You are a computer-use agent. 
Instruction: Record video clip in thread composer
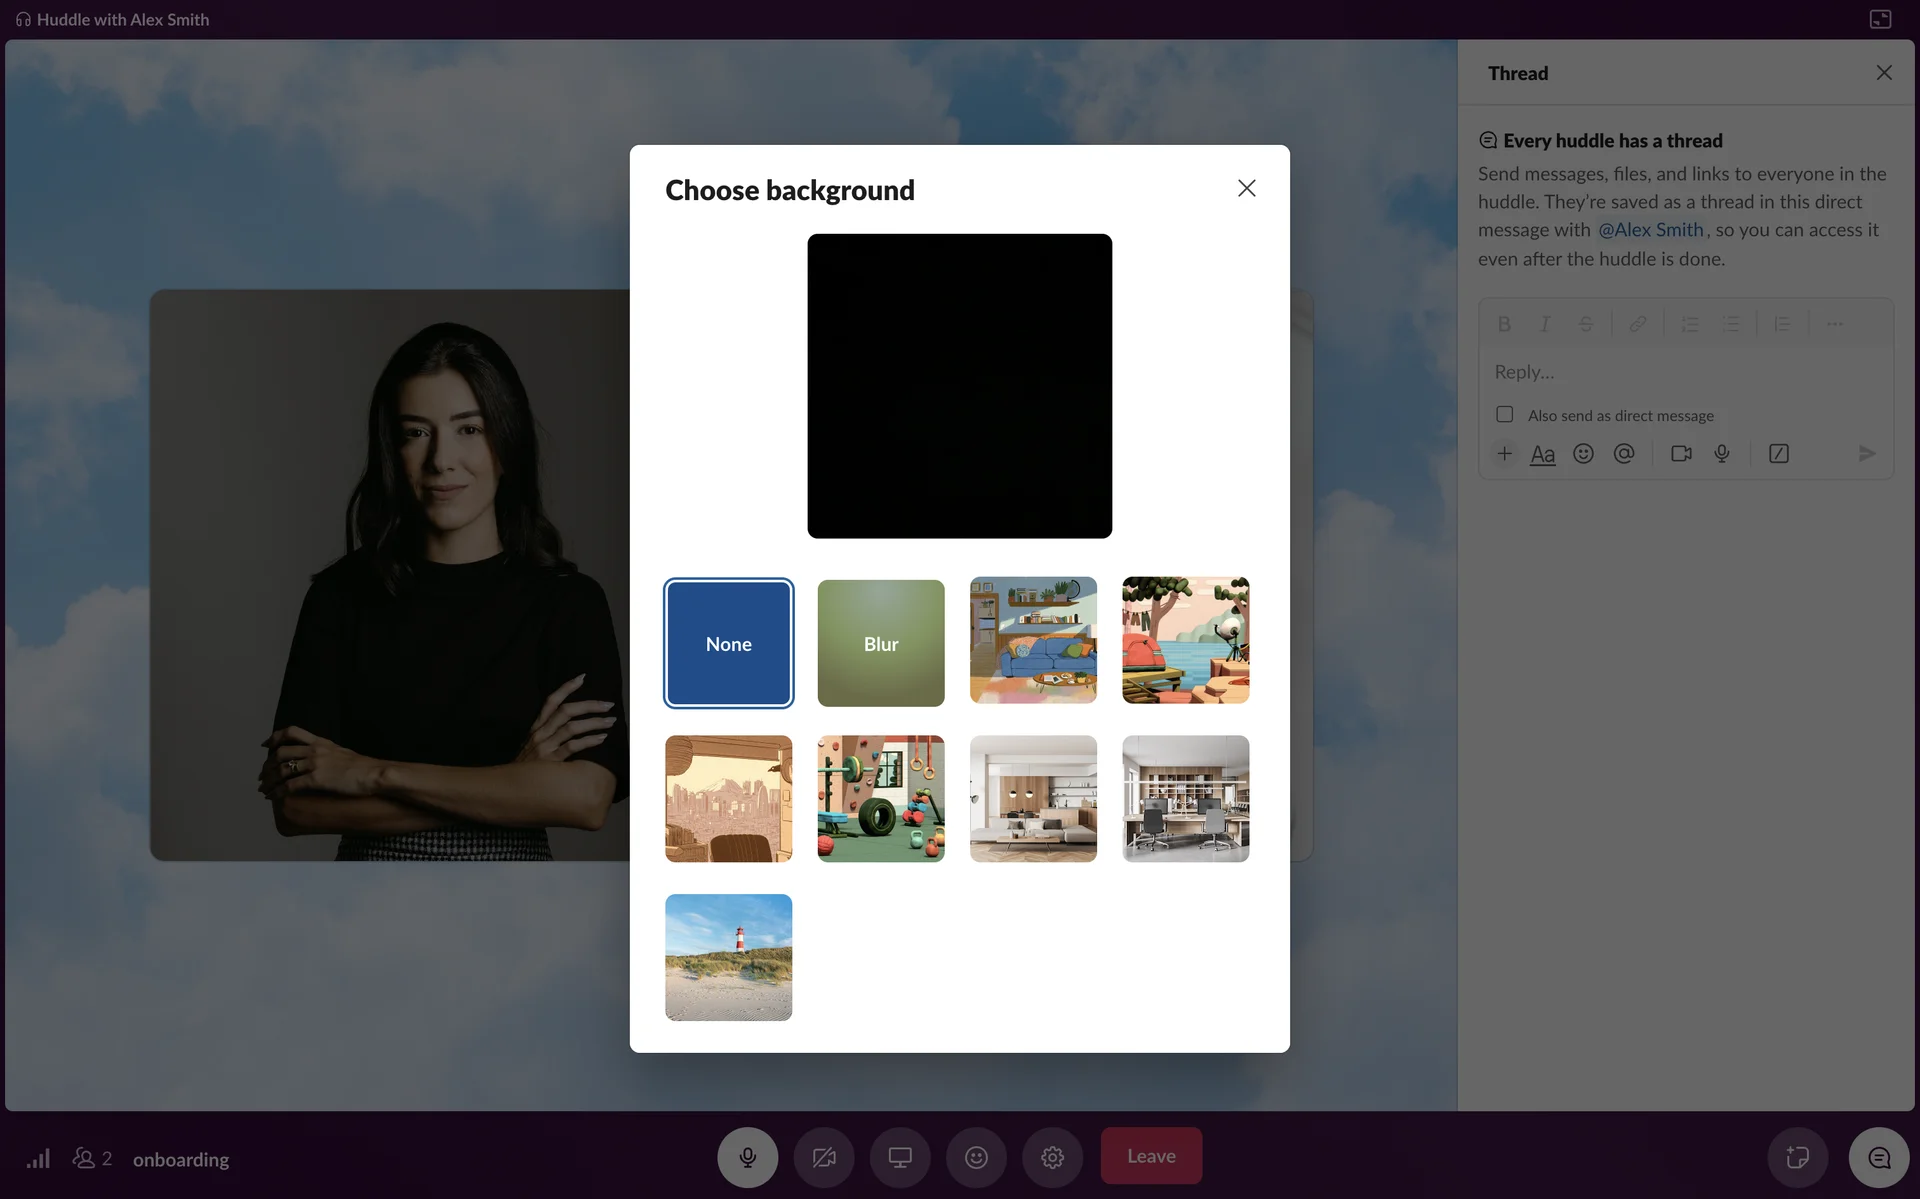coord(1681,454)
